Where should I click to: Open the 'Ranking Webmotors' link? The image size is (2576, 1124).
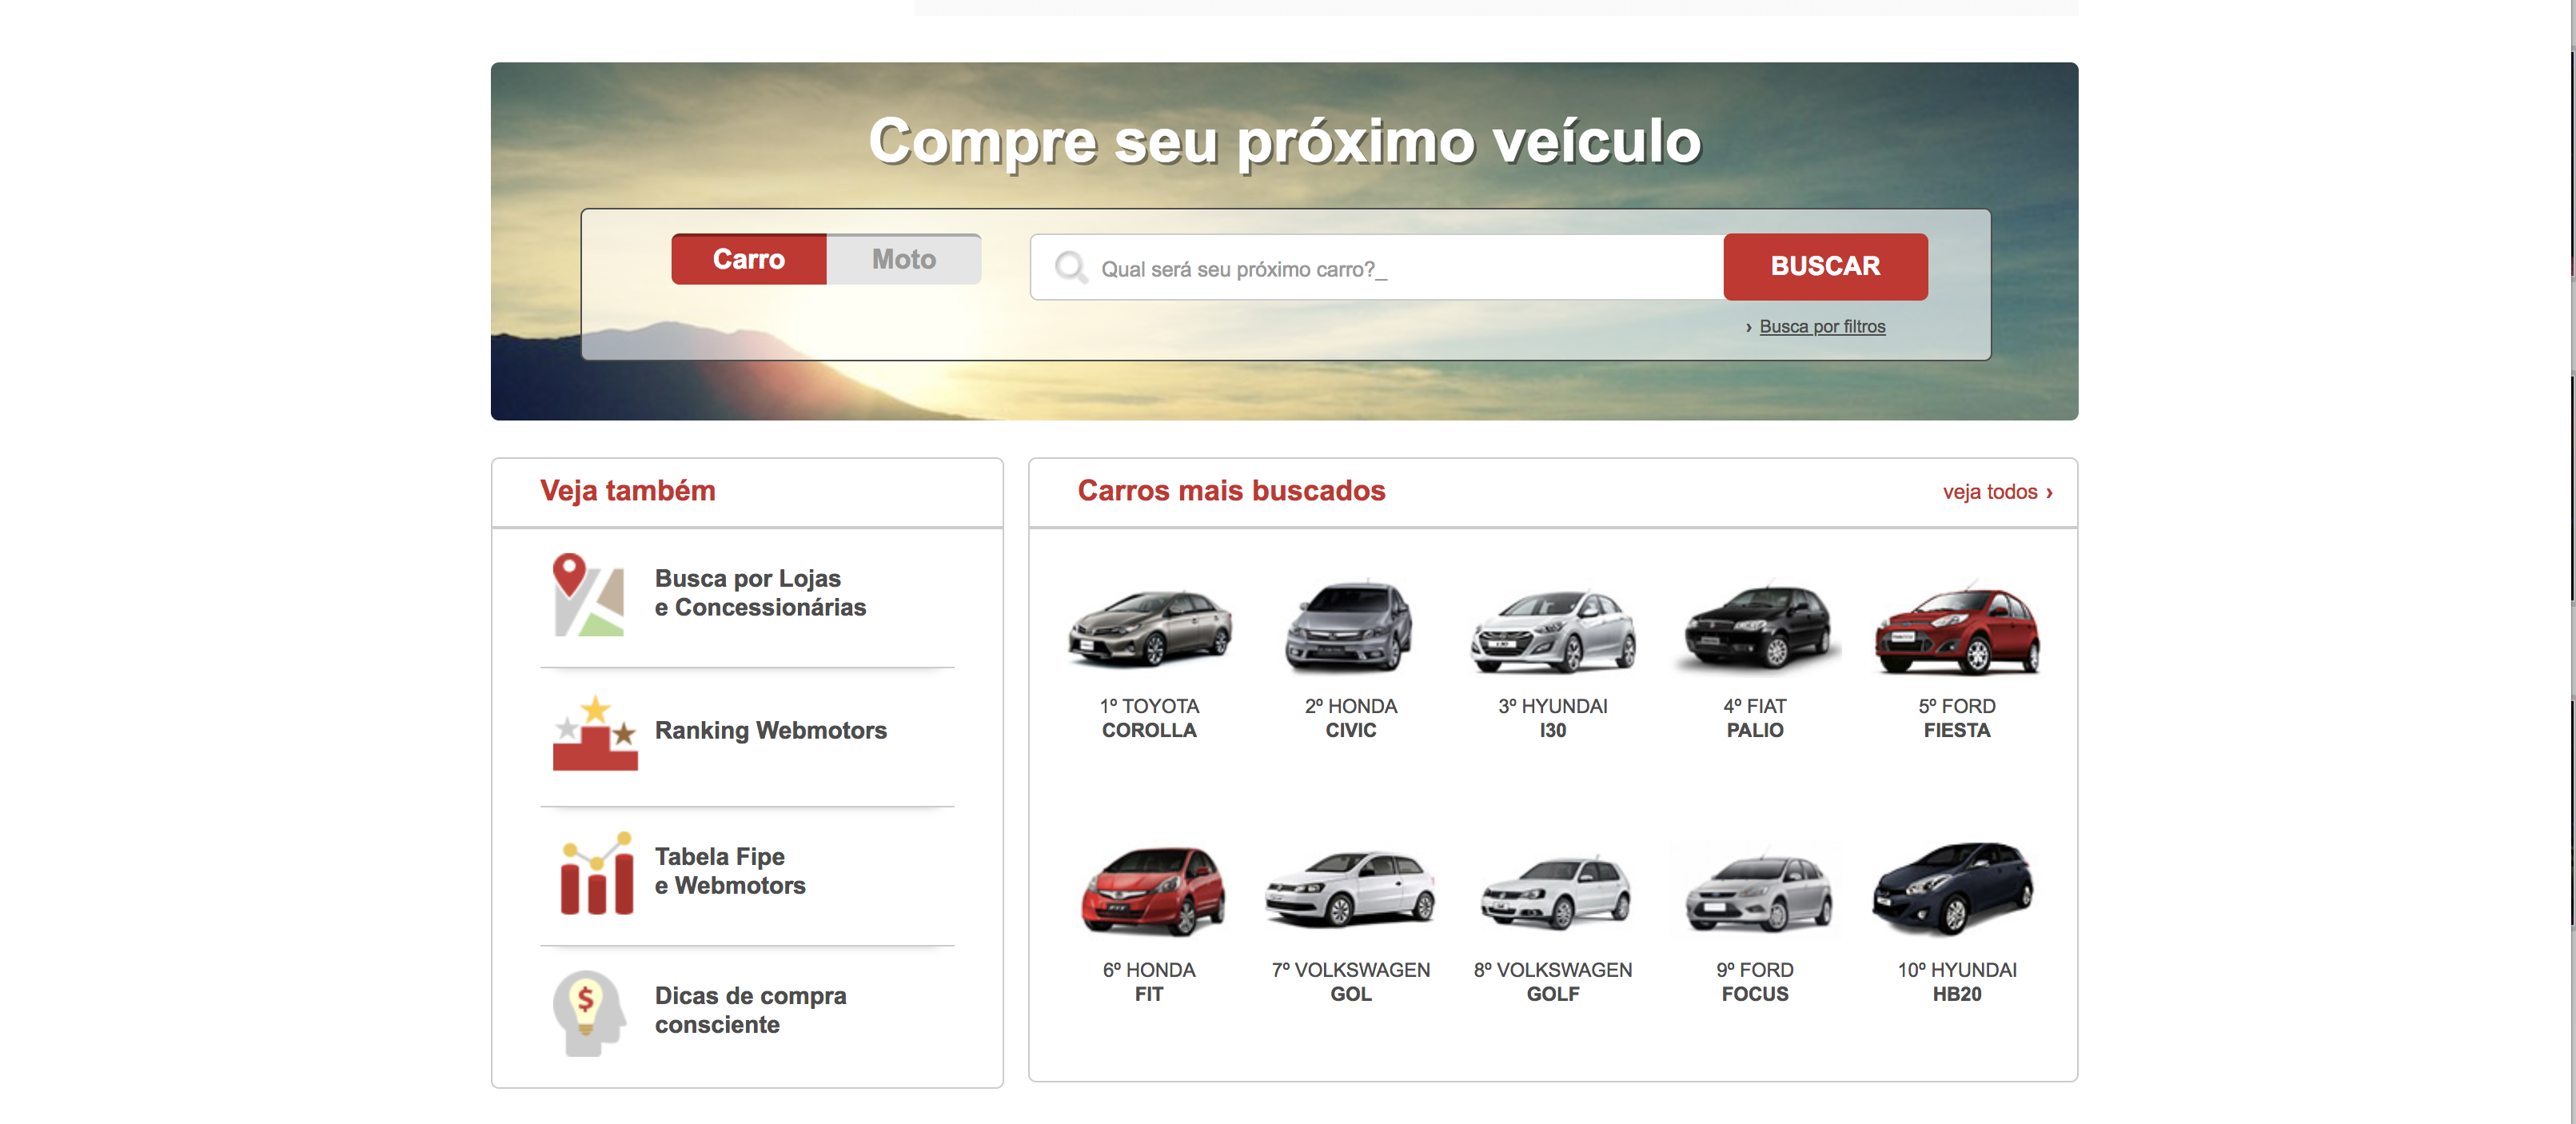point(770,730)
